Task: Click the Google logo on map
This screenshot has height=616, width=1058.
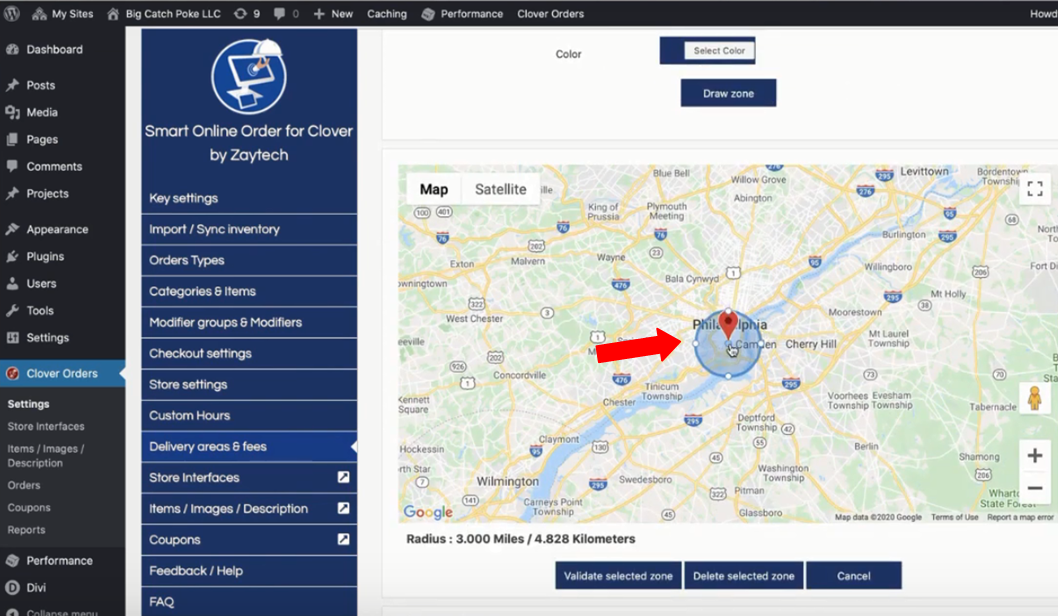Action: tap(428, 512)
